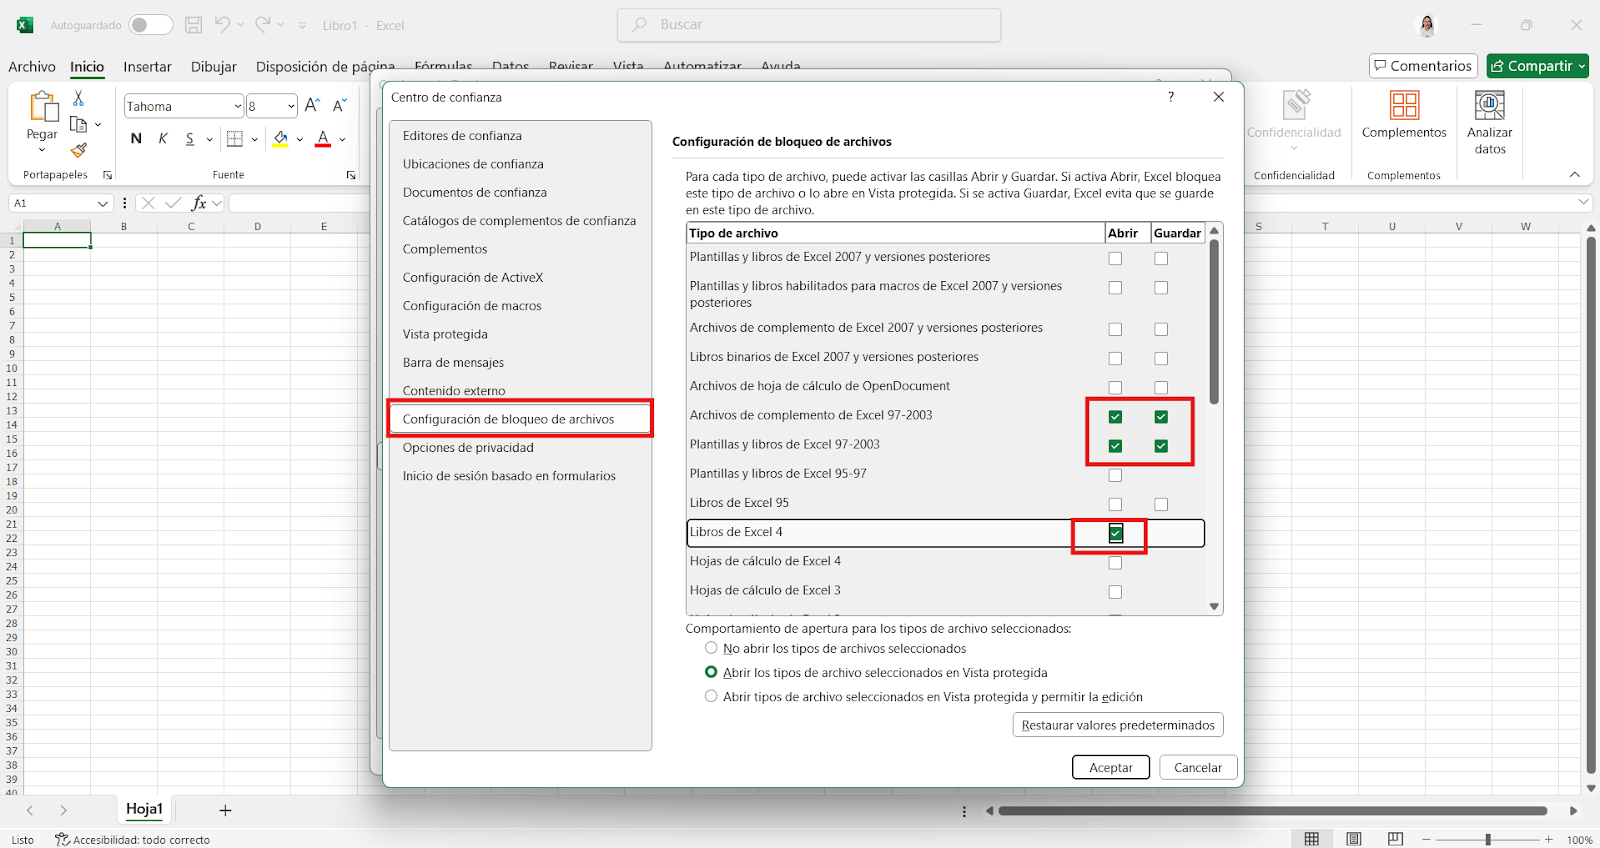Screen dimensions: 1600x848
Task: Expand the font size dropdown
Action: (291, 106)
